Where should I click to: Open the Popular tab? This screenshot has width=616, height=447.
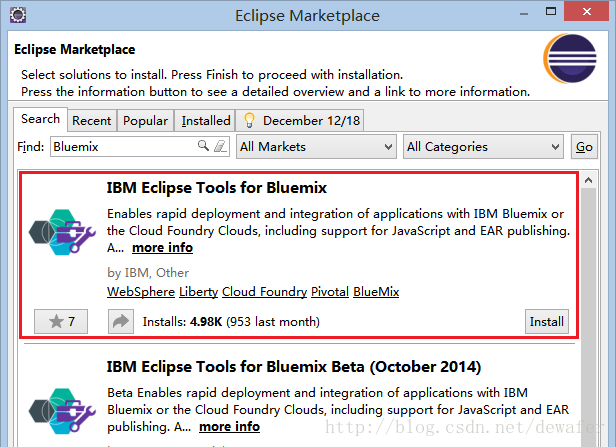pos(145,121)
